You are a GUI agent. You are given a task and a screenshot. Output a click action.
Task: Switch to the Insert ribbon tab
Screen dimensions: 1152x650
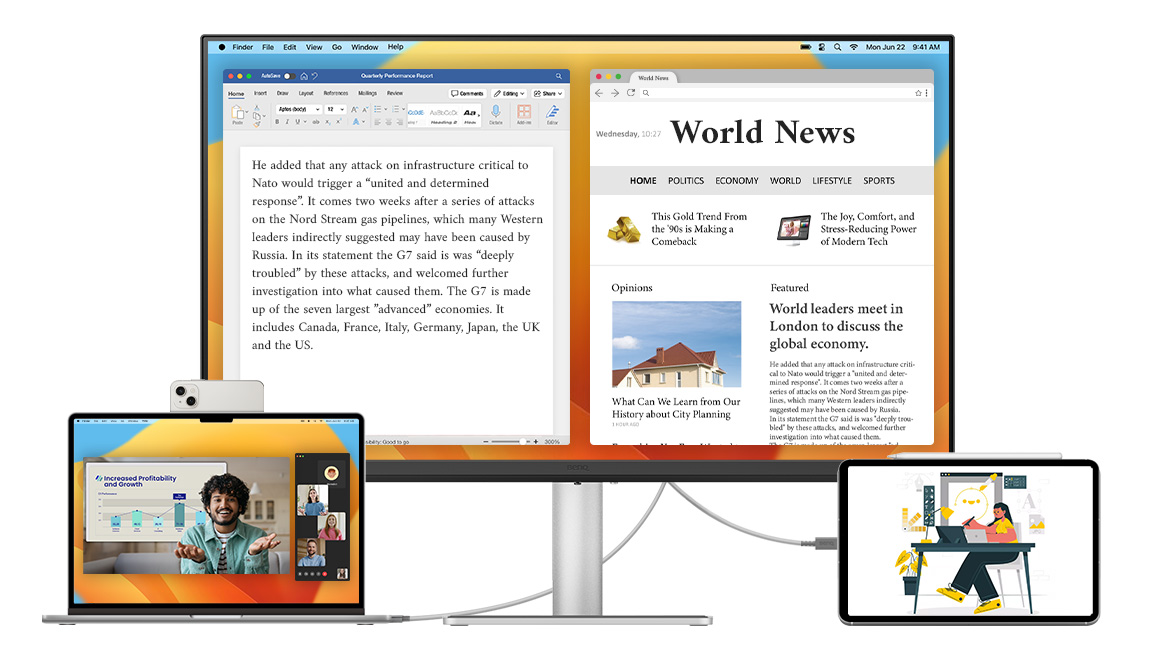tap(261, 93)
